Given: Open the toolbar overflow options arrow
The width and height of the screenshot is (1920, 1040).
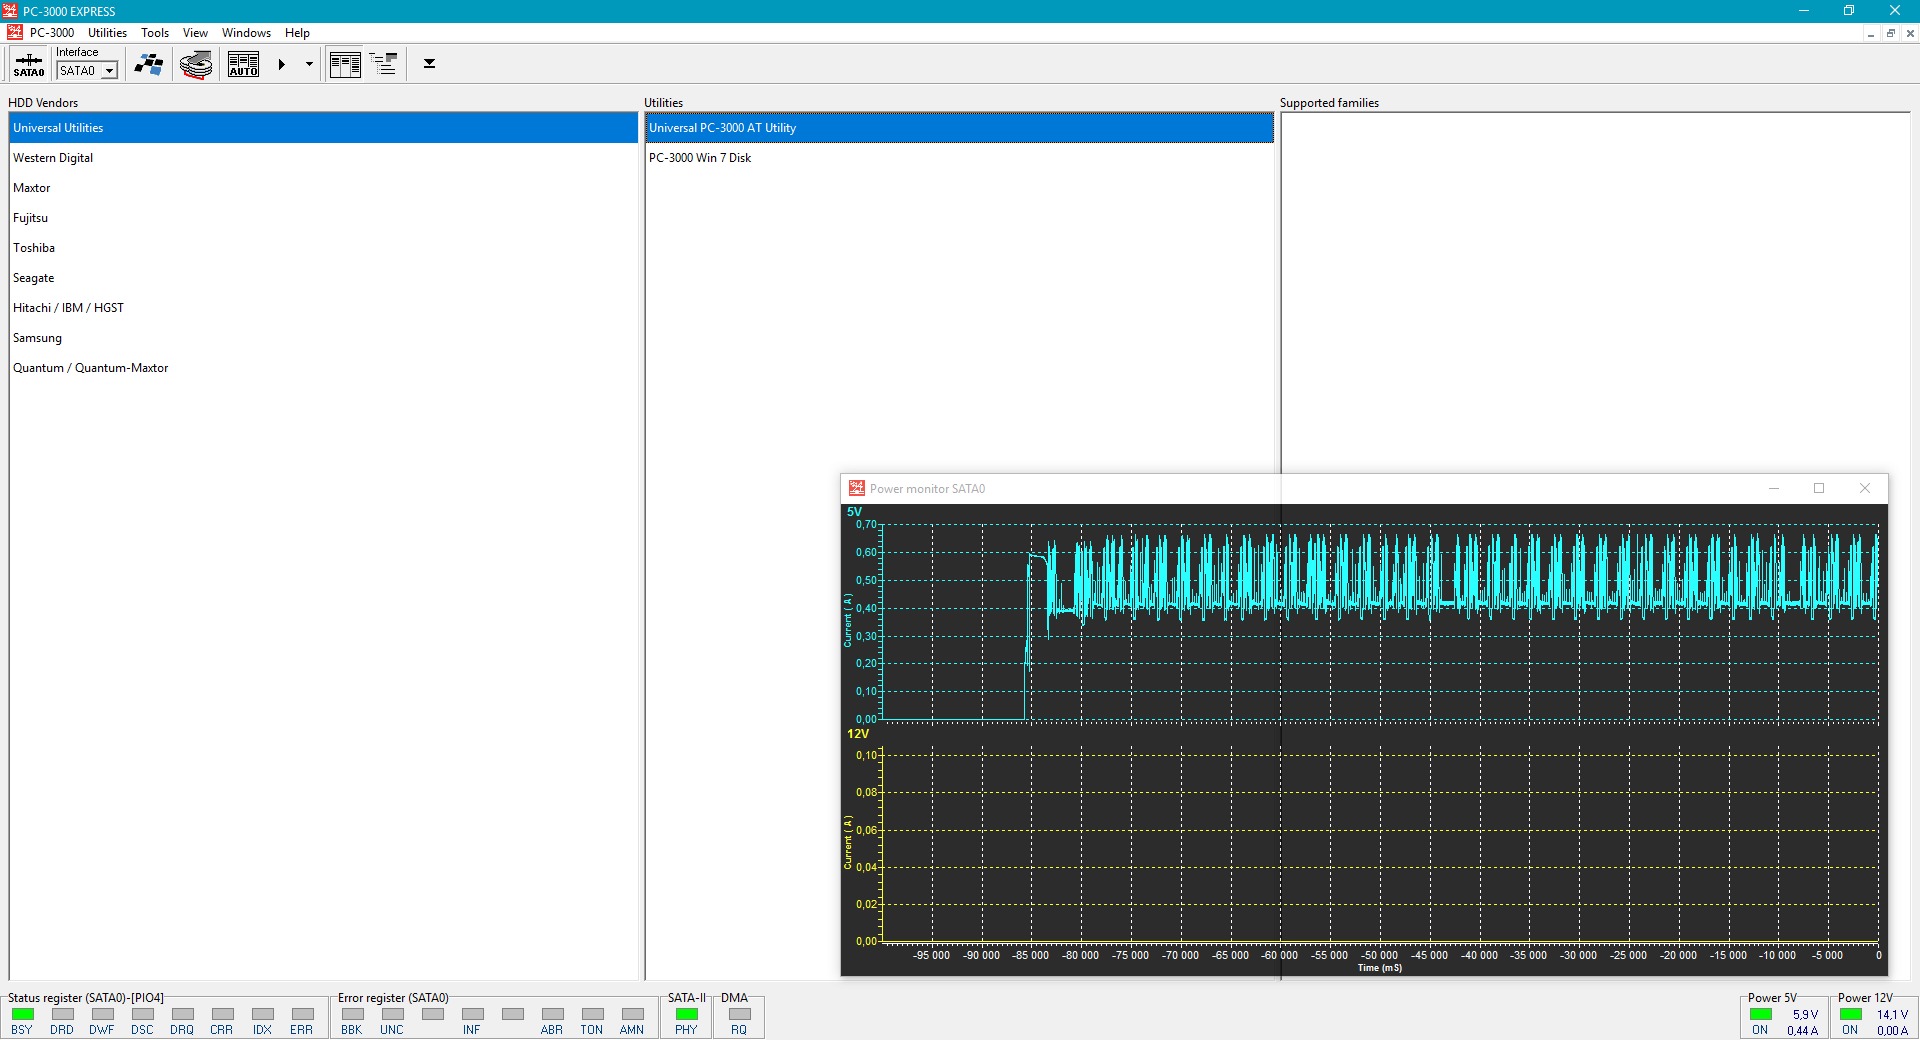Looking at the screenshot, I should (429, 64).
